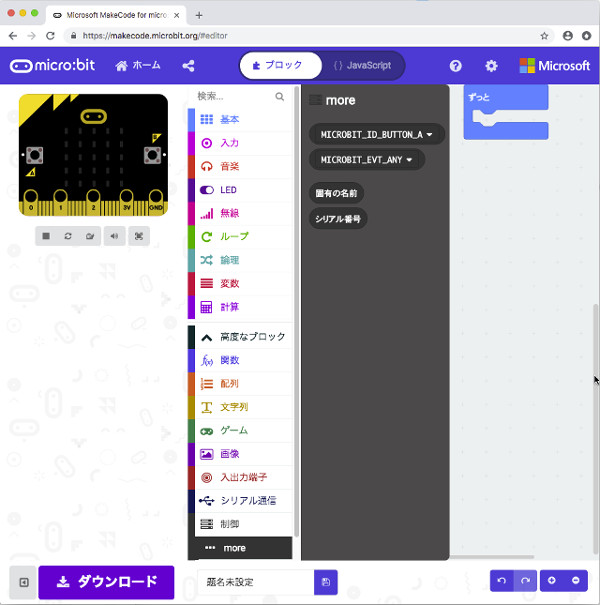This screenshot has width=600, height=605.
Task: Click the browser address bar URL
Action: point(155,36)
